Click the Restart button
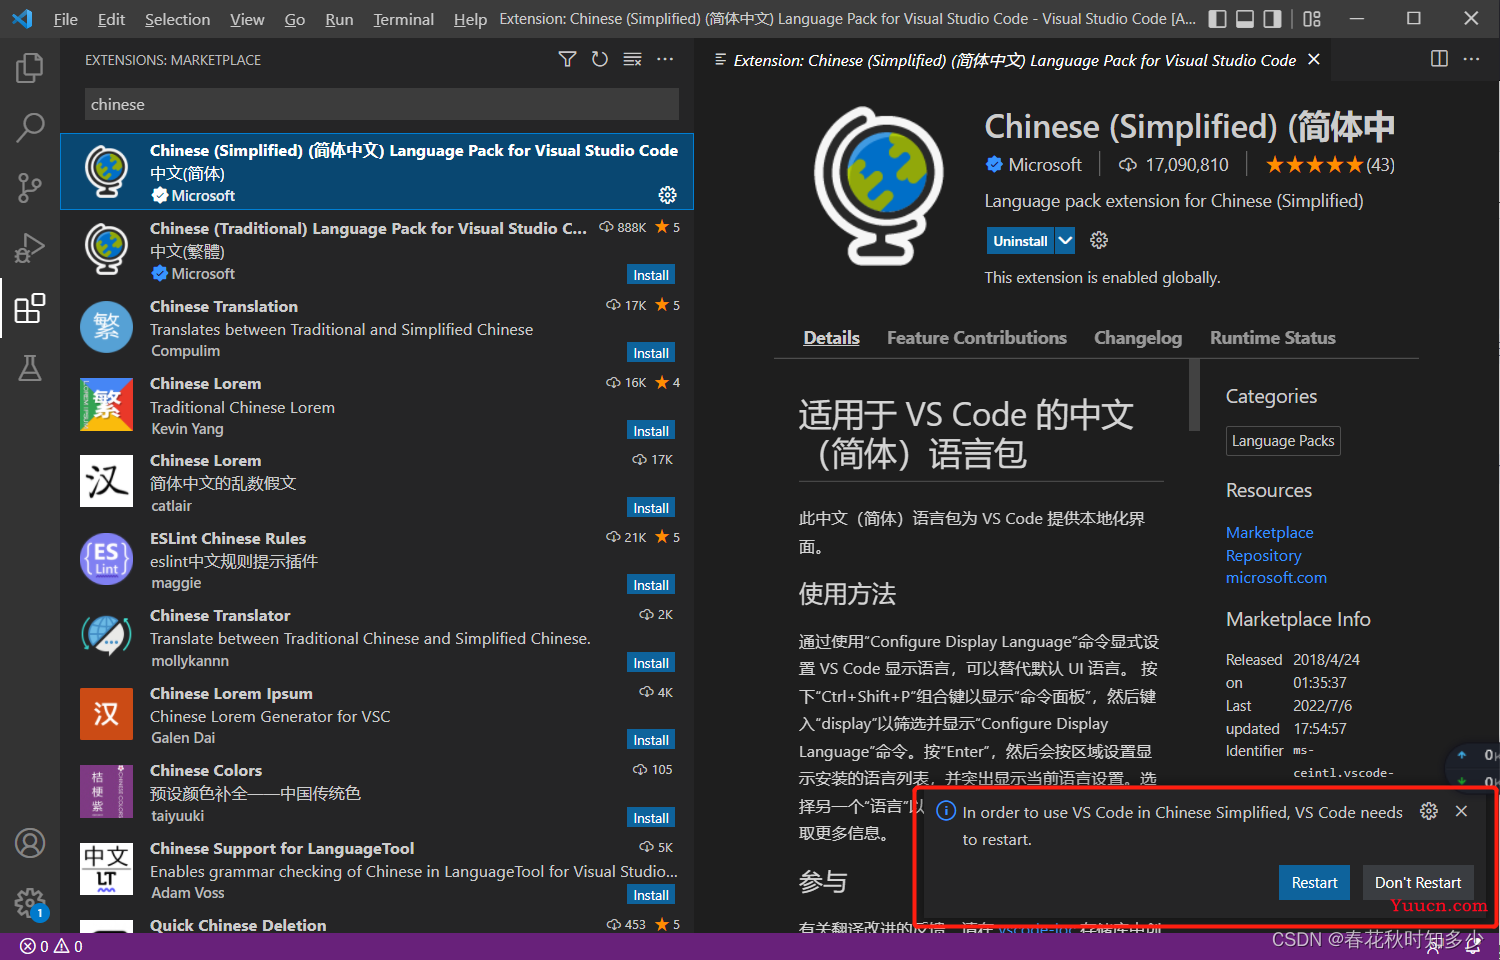Viewport: 1500px width, 960px height. (1314, 882)
